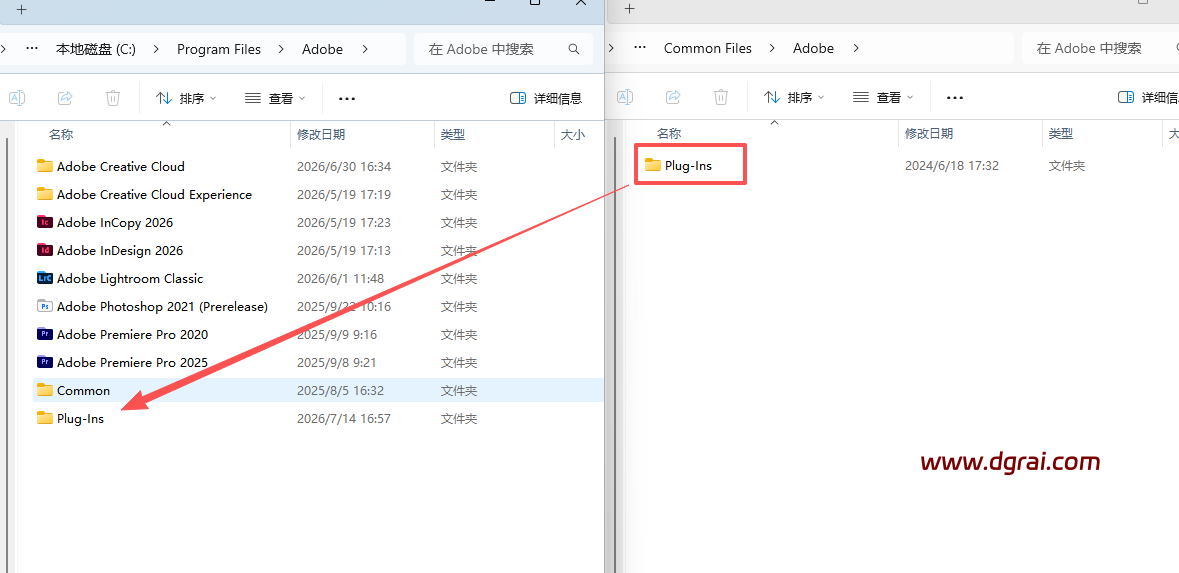
Task: Click the Rename icon in right window toolbar
Action: [x=625, y=97]
